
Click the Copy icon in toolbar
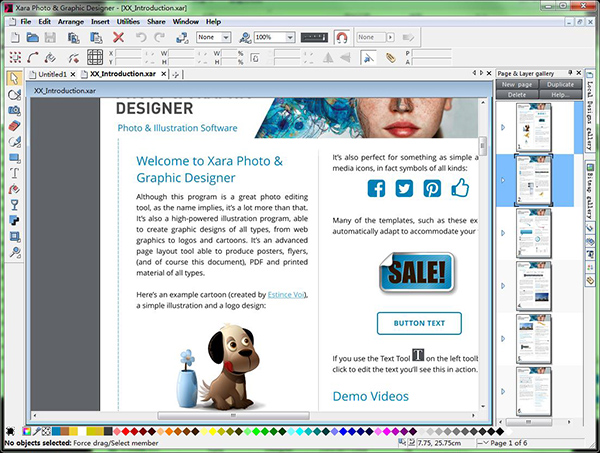coord(73,37)
